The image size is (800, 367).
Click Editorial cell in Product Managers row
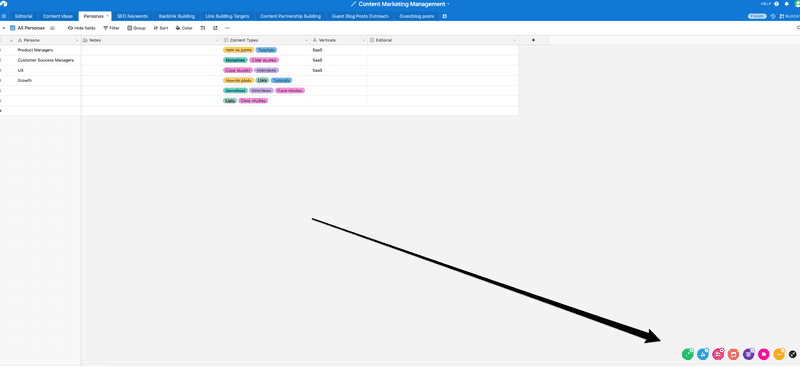[x=443, y=50]
